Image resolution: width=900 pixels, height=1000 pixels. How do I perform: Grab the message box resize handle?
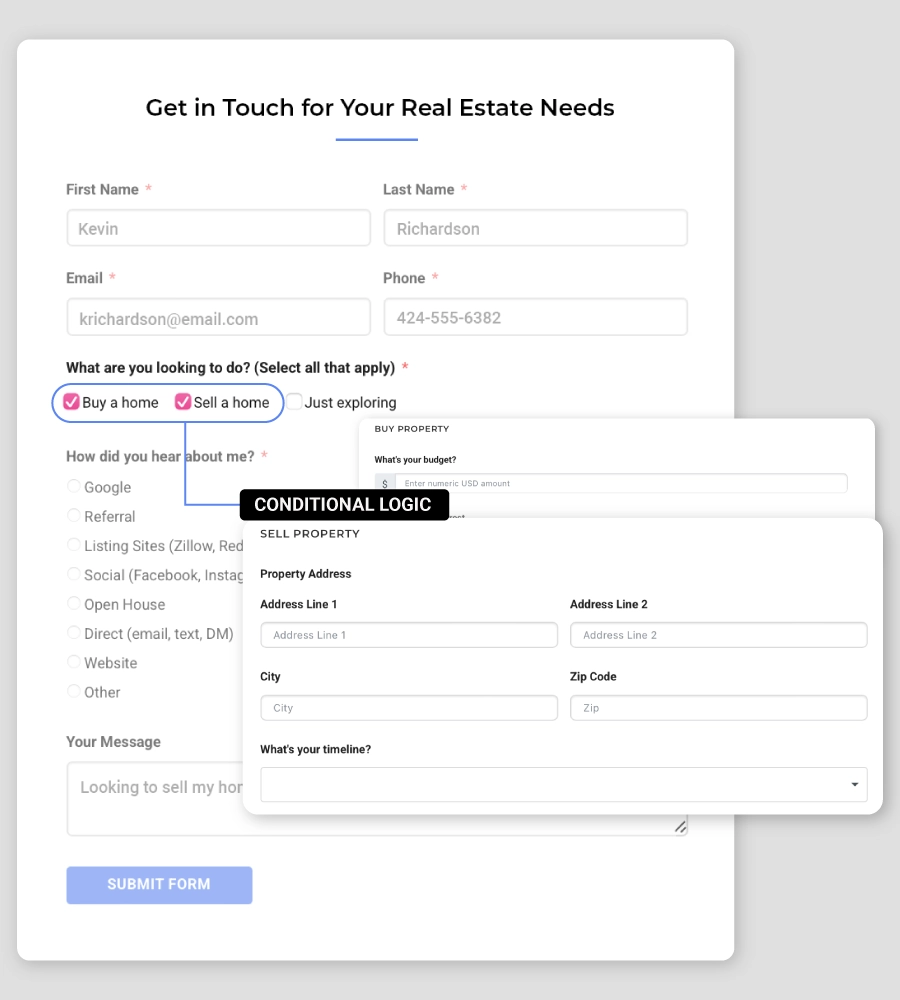pyautogui.click(x=680, y=827)
